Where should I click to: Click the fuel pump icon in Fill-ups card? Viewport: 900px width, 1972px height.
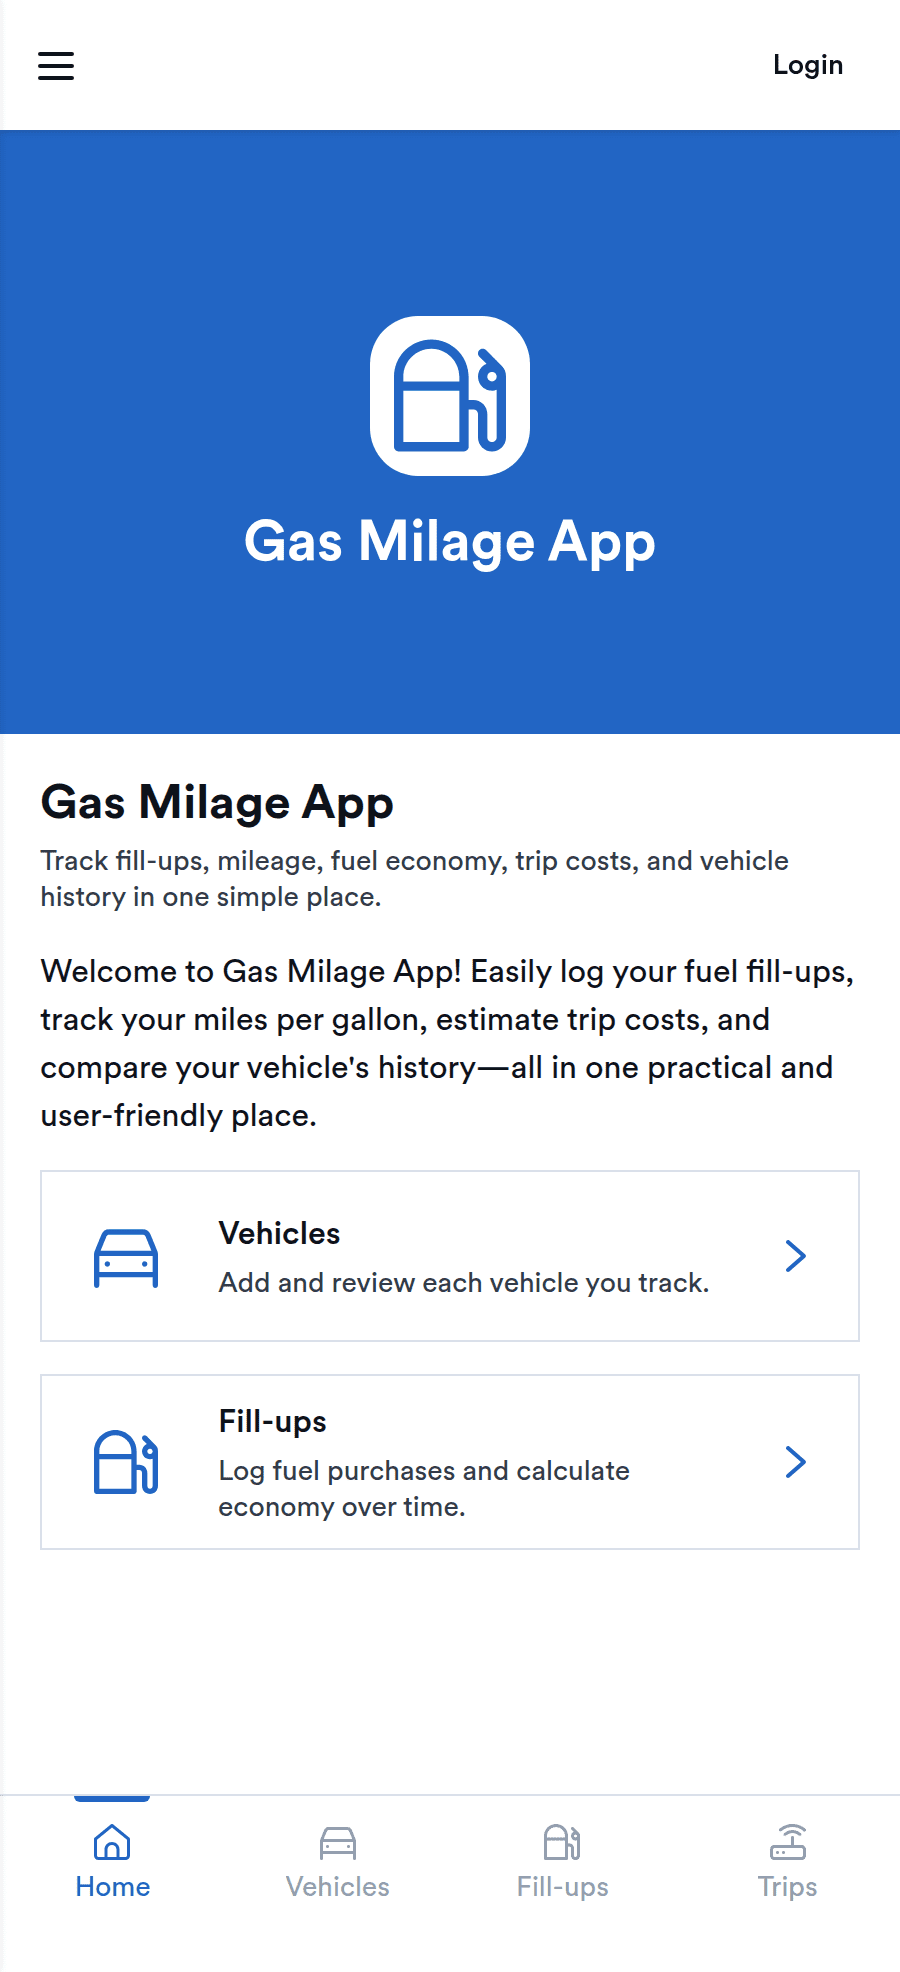[x=126, y=1462]
